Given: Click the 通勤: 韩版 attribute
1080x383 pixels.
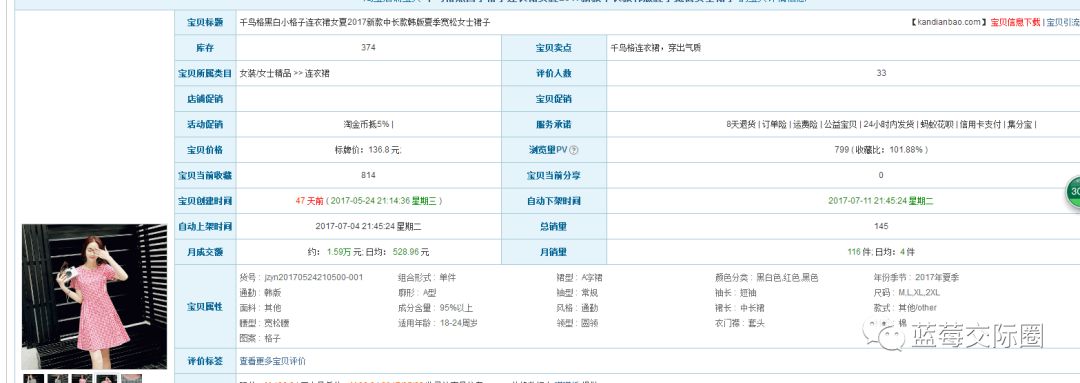Looking at the screenshot, I should (x=260, y=293).
